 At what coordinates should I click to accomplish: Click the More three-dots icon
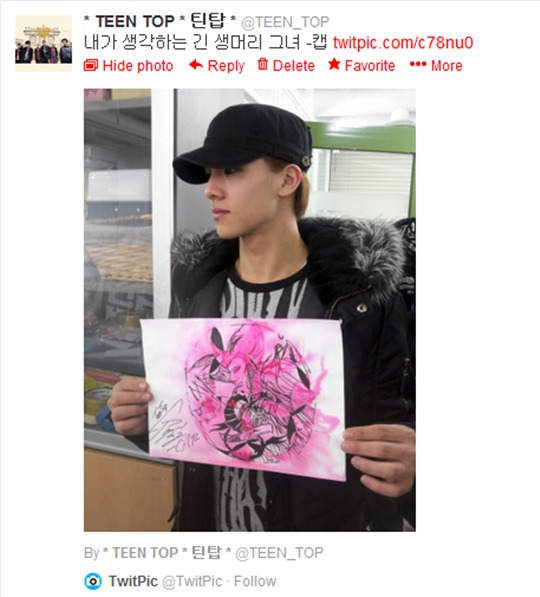[418, 64]
